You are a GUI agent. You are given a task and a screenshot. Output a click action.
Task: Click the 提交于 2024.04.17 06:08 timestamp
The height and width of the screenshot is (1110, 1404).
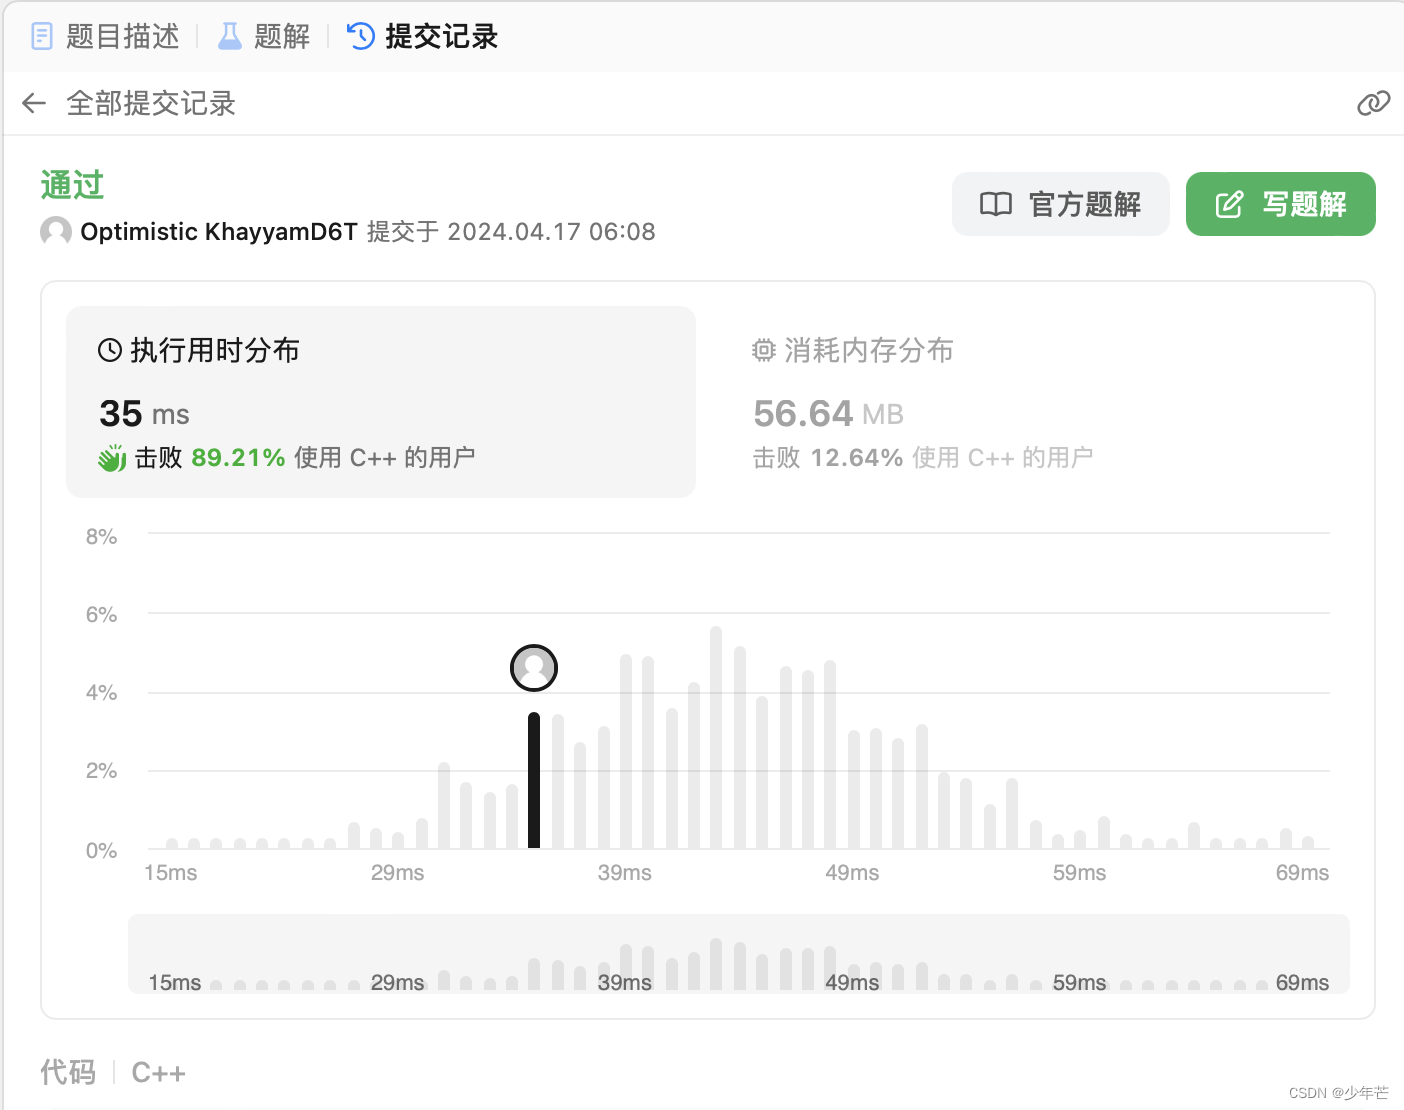pyautogui.click(x=511, y=231)
